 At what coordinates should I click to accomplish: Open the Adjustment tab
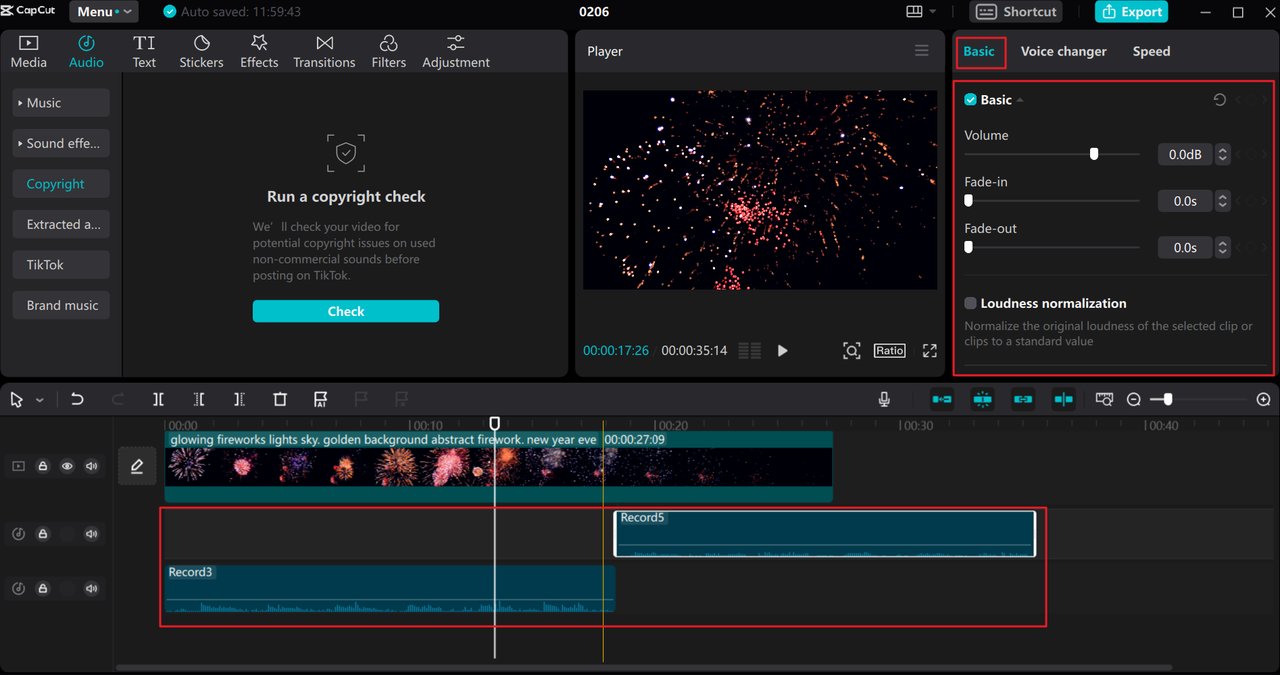456,51
